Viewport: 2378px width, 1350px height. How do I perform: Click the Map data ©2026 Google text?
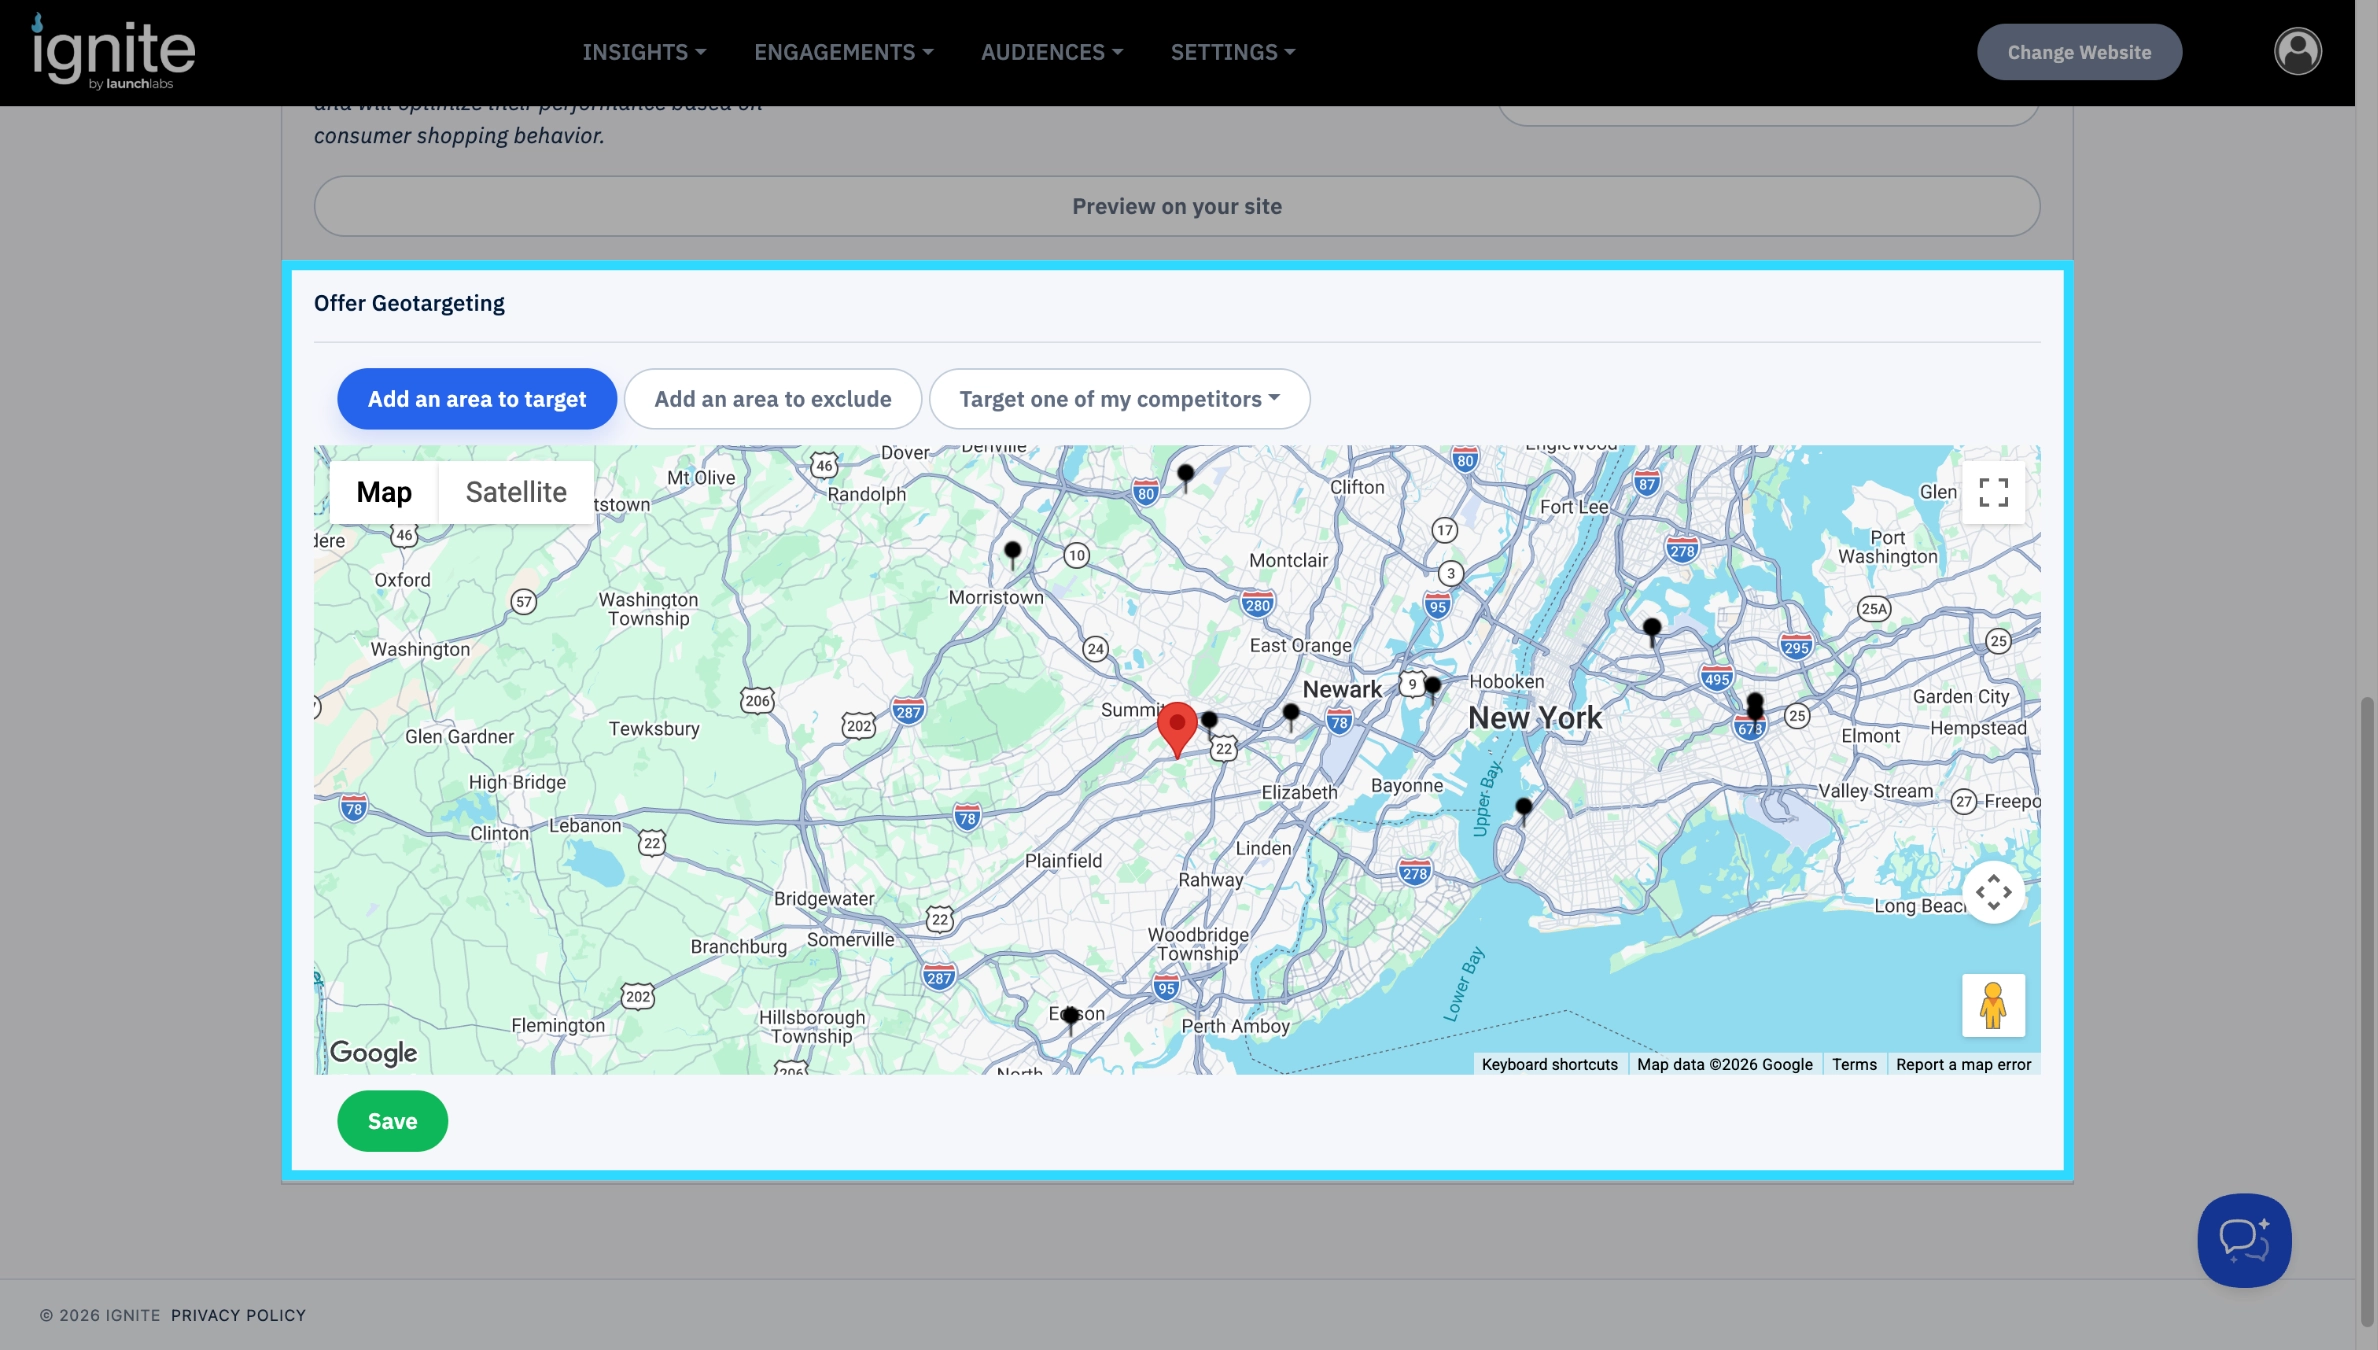[x=1724, y=1064]
